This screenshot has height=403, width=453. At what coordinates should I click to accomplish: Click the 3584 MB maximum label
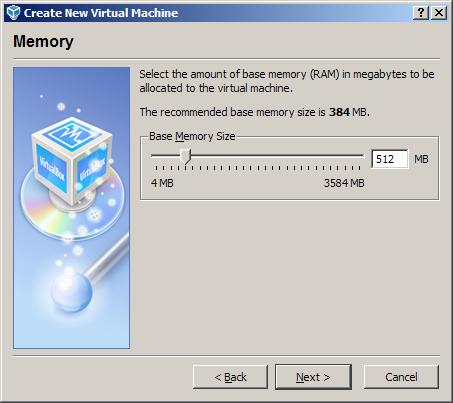pos(344,183)
